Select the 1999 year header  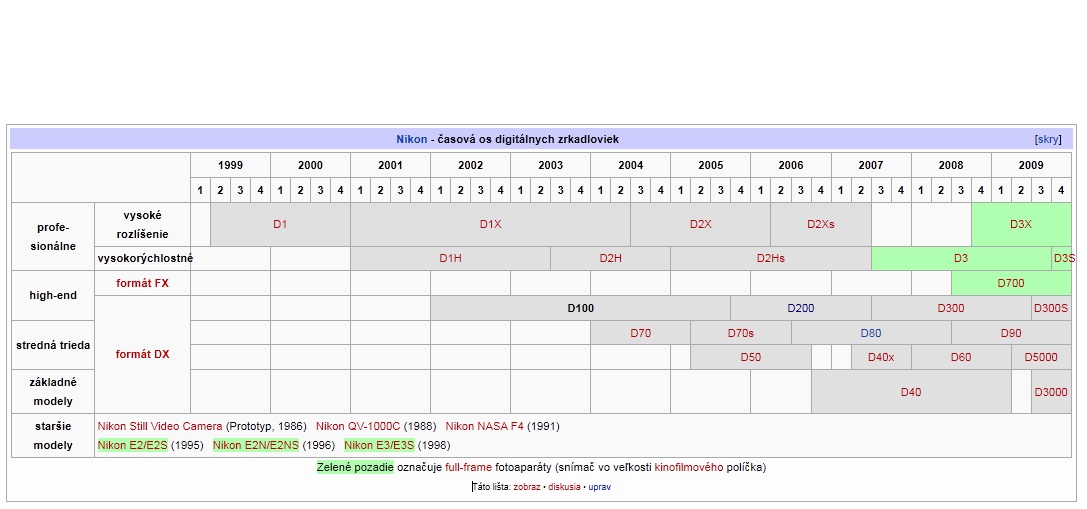pos(230,165)
